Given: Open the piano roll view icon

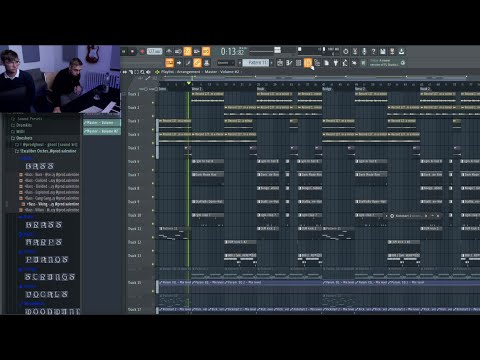Looking at the screenshot, I should click(x=289, y=63).
